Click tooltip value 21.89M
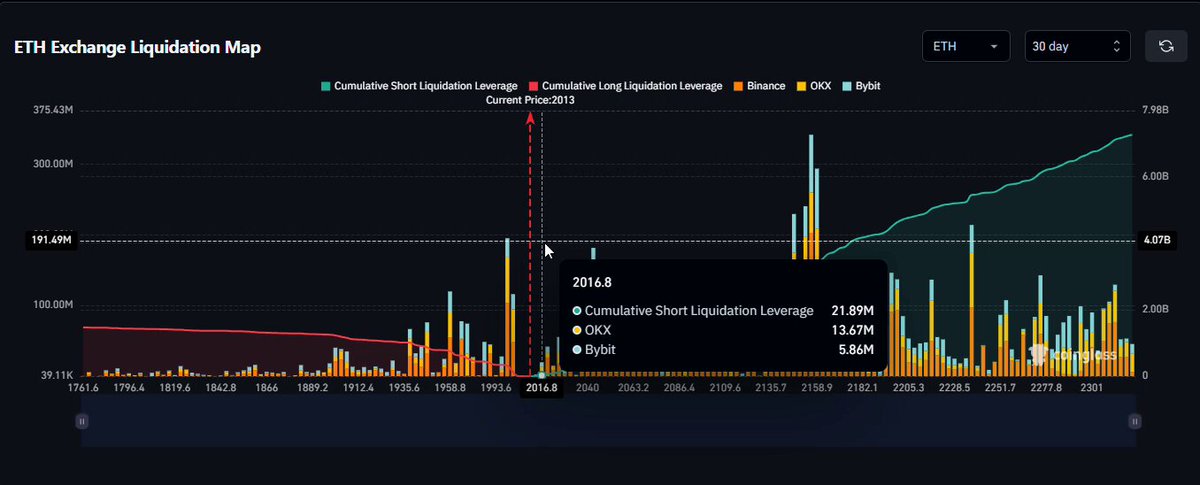Viewport: 1200px width, 485px height. (x=854, y=311)
